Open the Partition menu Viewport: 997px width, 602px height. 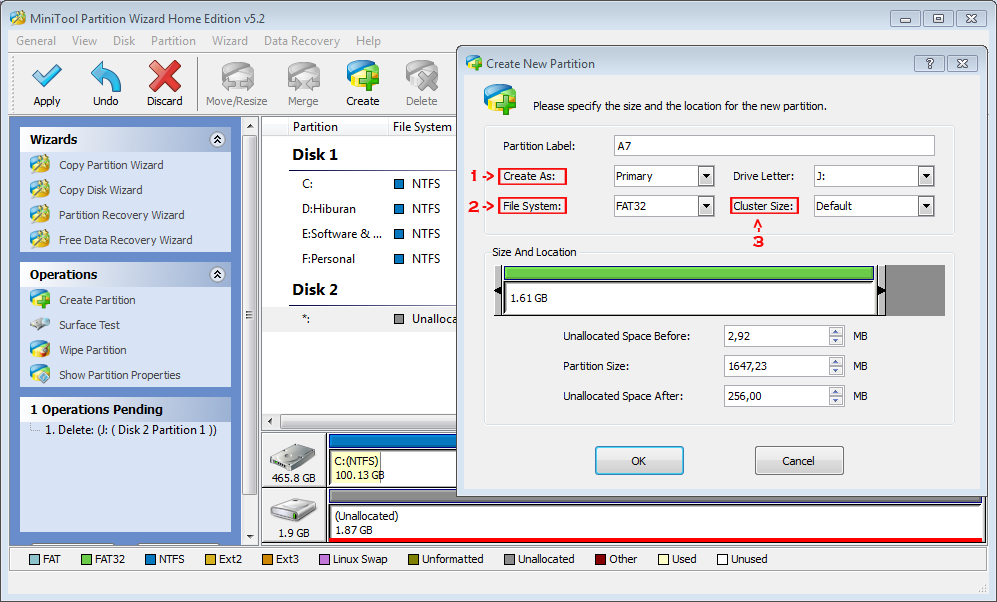pyautogui.click(x=173, y=41)
